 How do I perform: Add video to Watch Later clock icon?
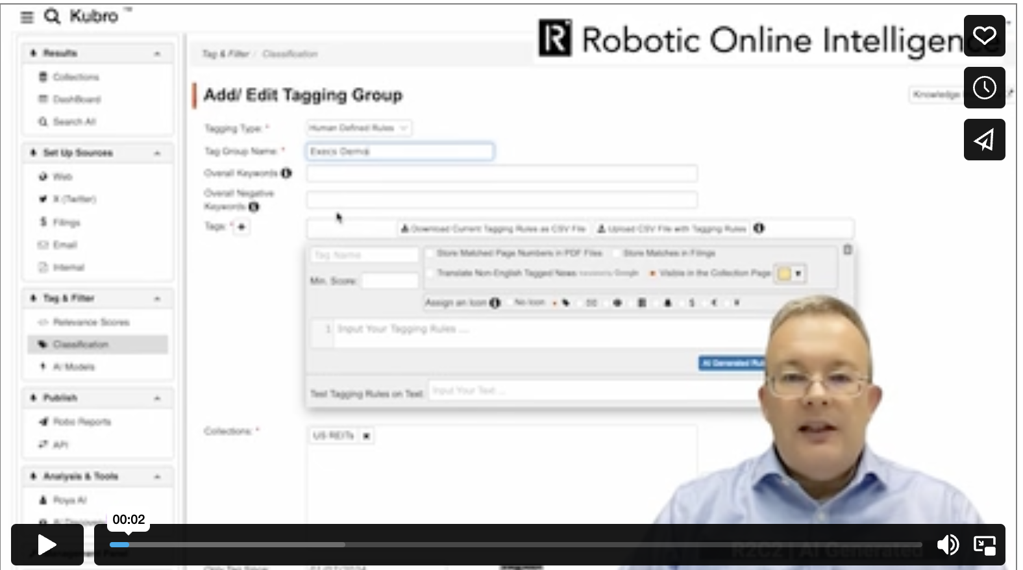click(984, 87)
